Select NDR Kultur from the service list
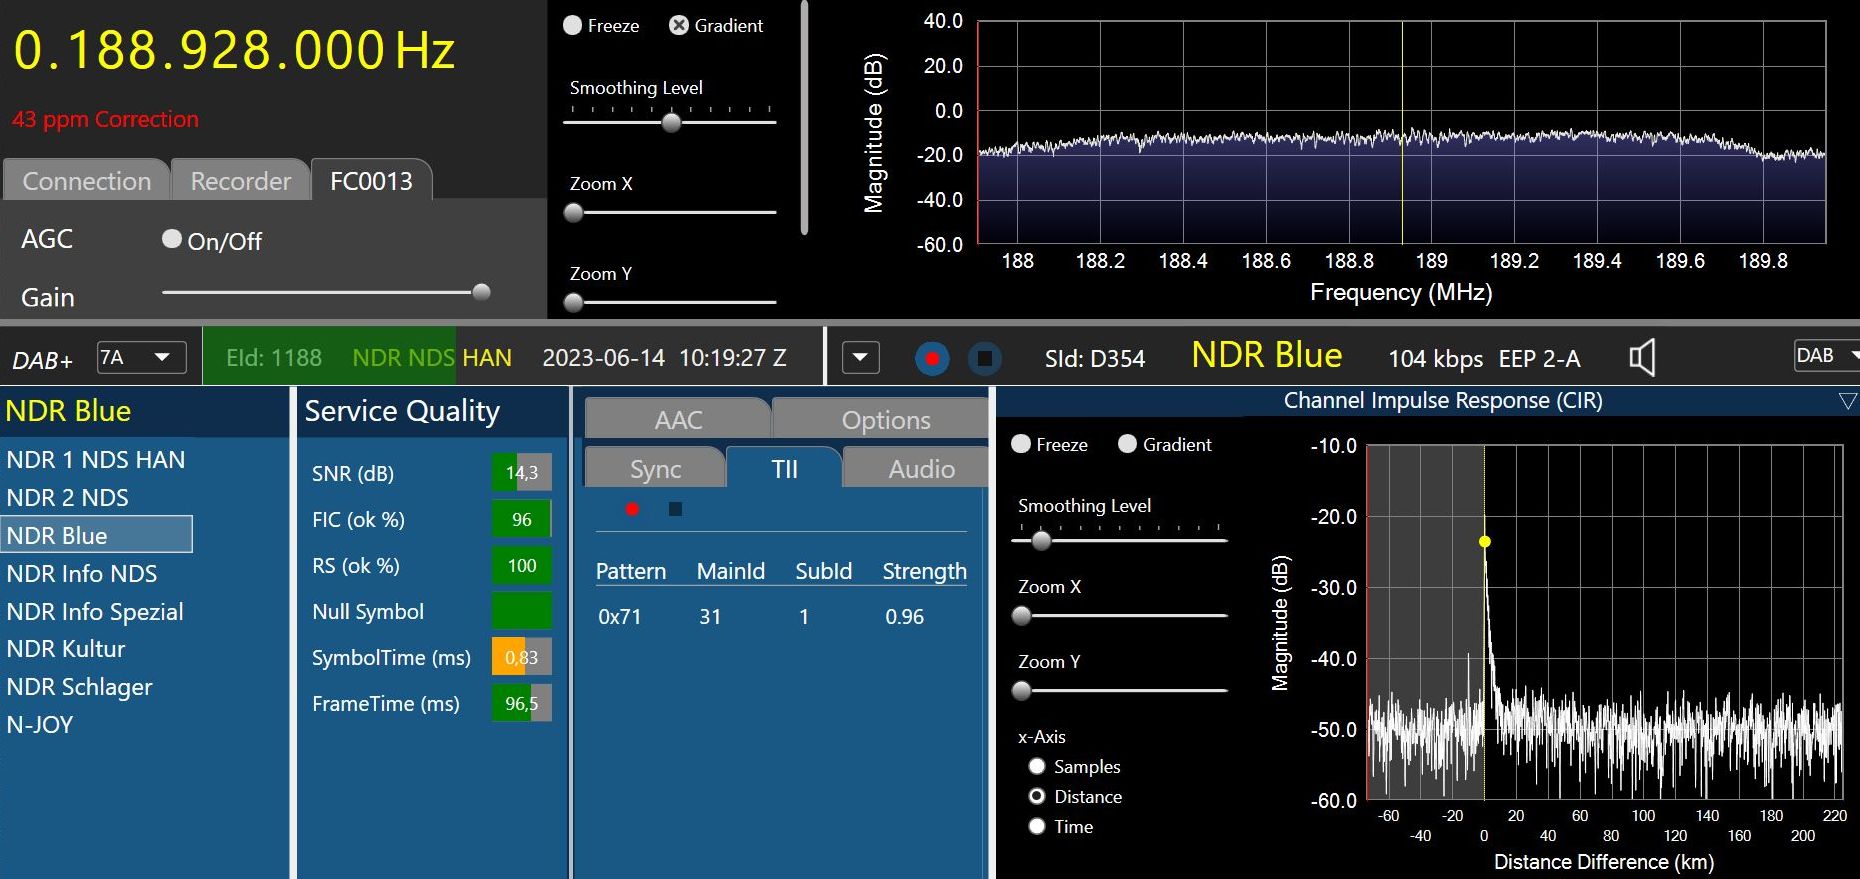 coord(66,649)
